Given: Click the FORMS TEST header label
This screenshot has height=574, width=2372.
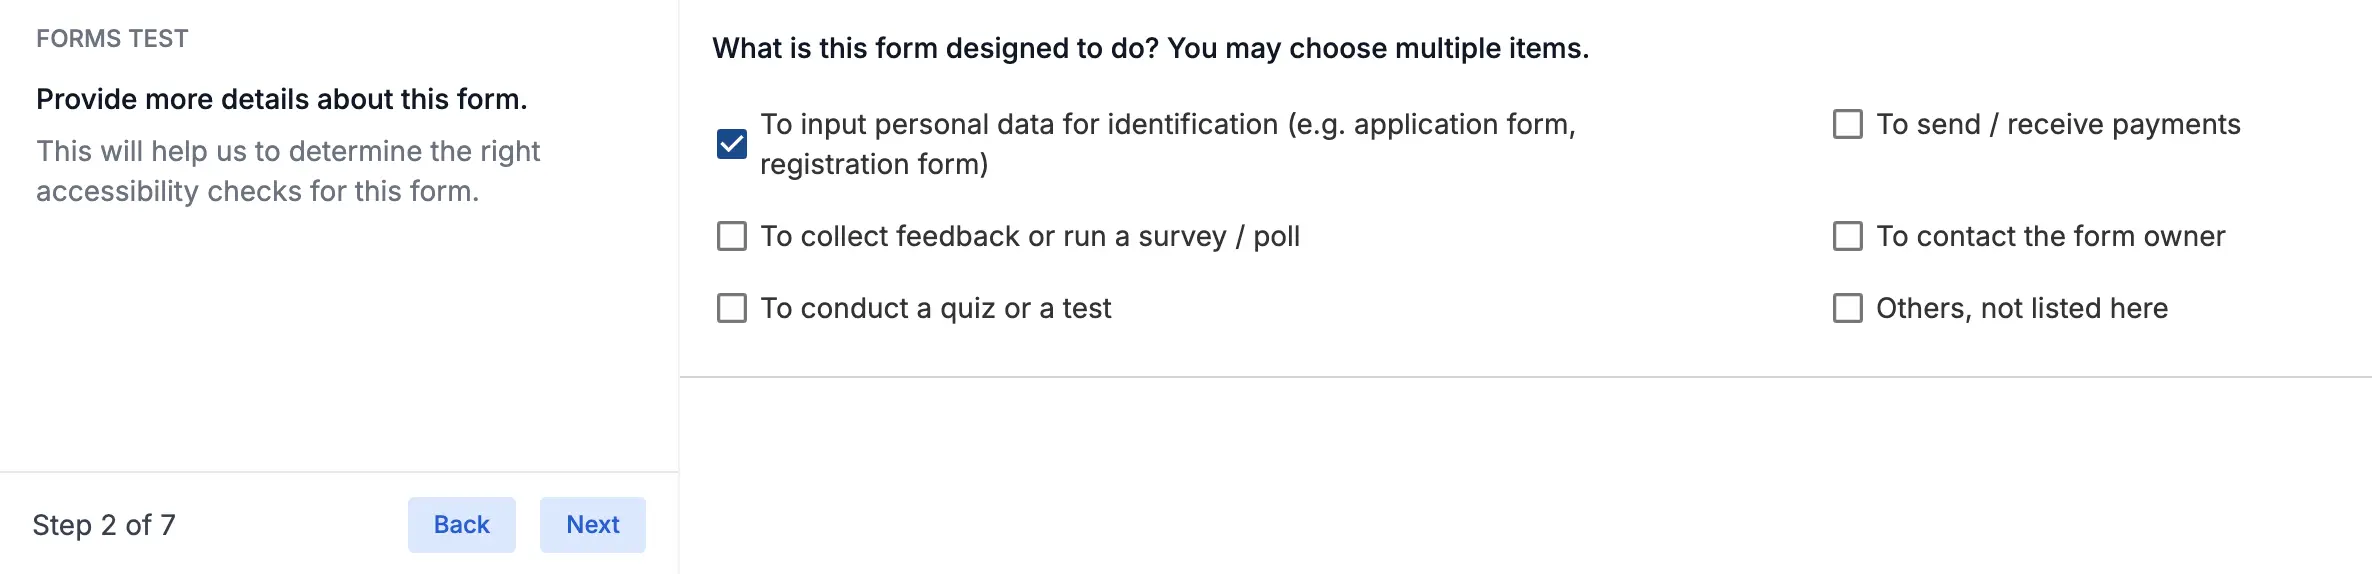Looking at the screenshot, I should 112,39.
